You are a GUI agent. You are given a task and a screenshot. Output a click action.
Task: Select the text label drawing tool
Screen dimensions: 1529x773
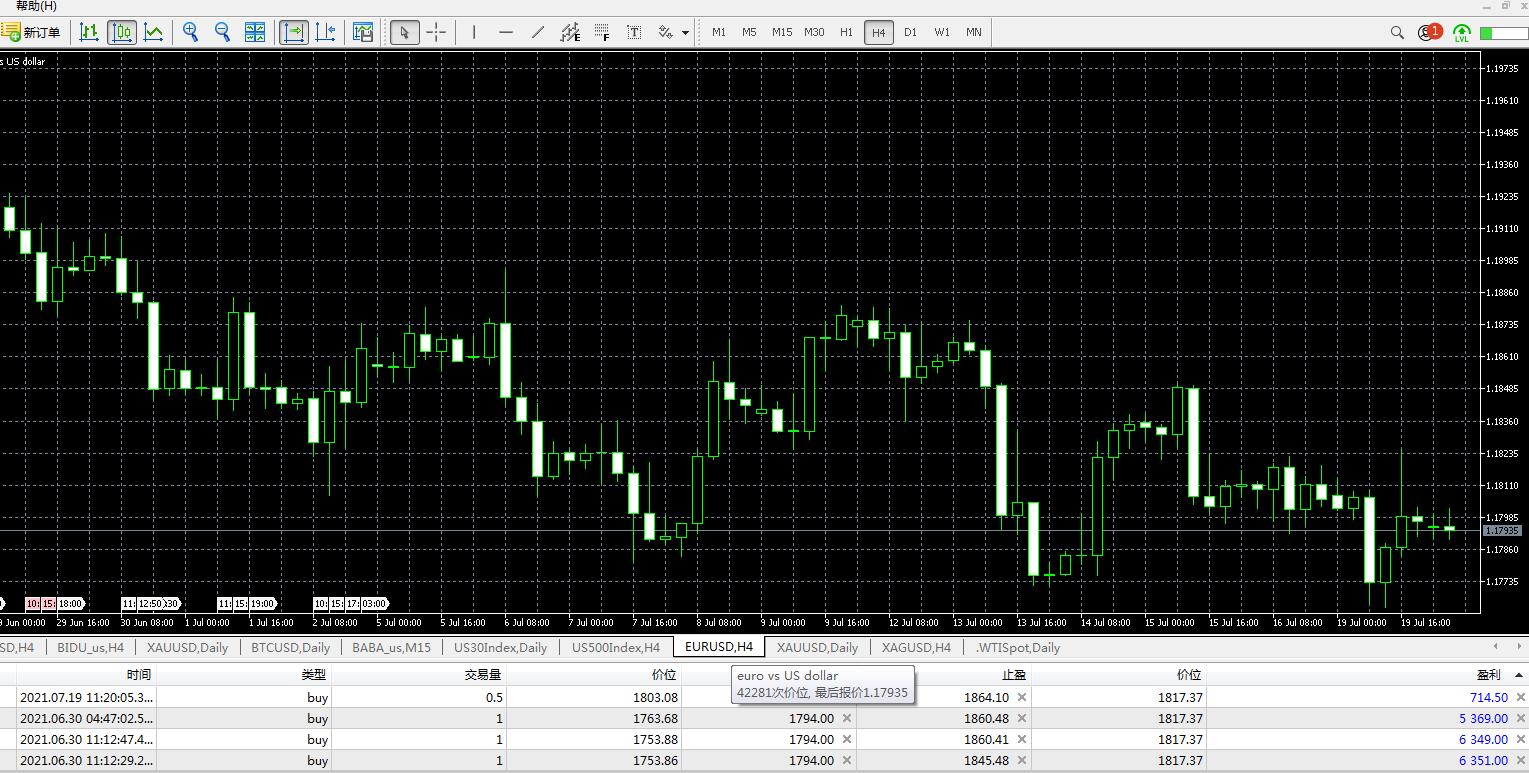[x=633, y=32]
